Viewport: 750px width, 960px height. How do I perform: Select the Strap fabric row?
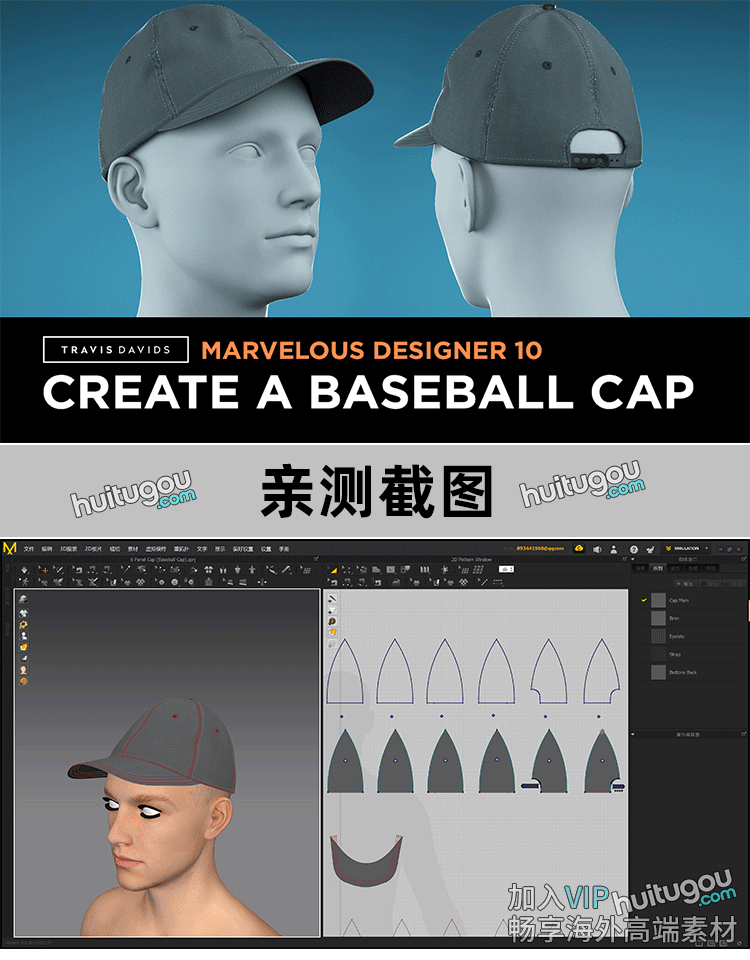click(691, 654)
